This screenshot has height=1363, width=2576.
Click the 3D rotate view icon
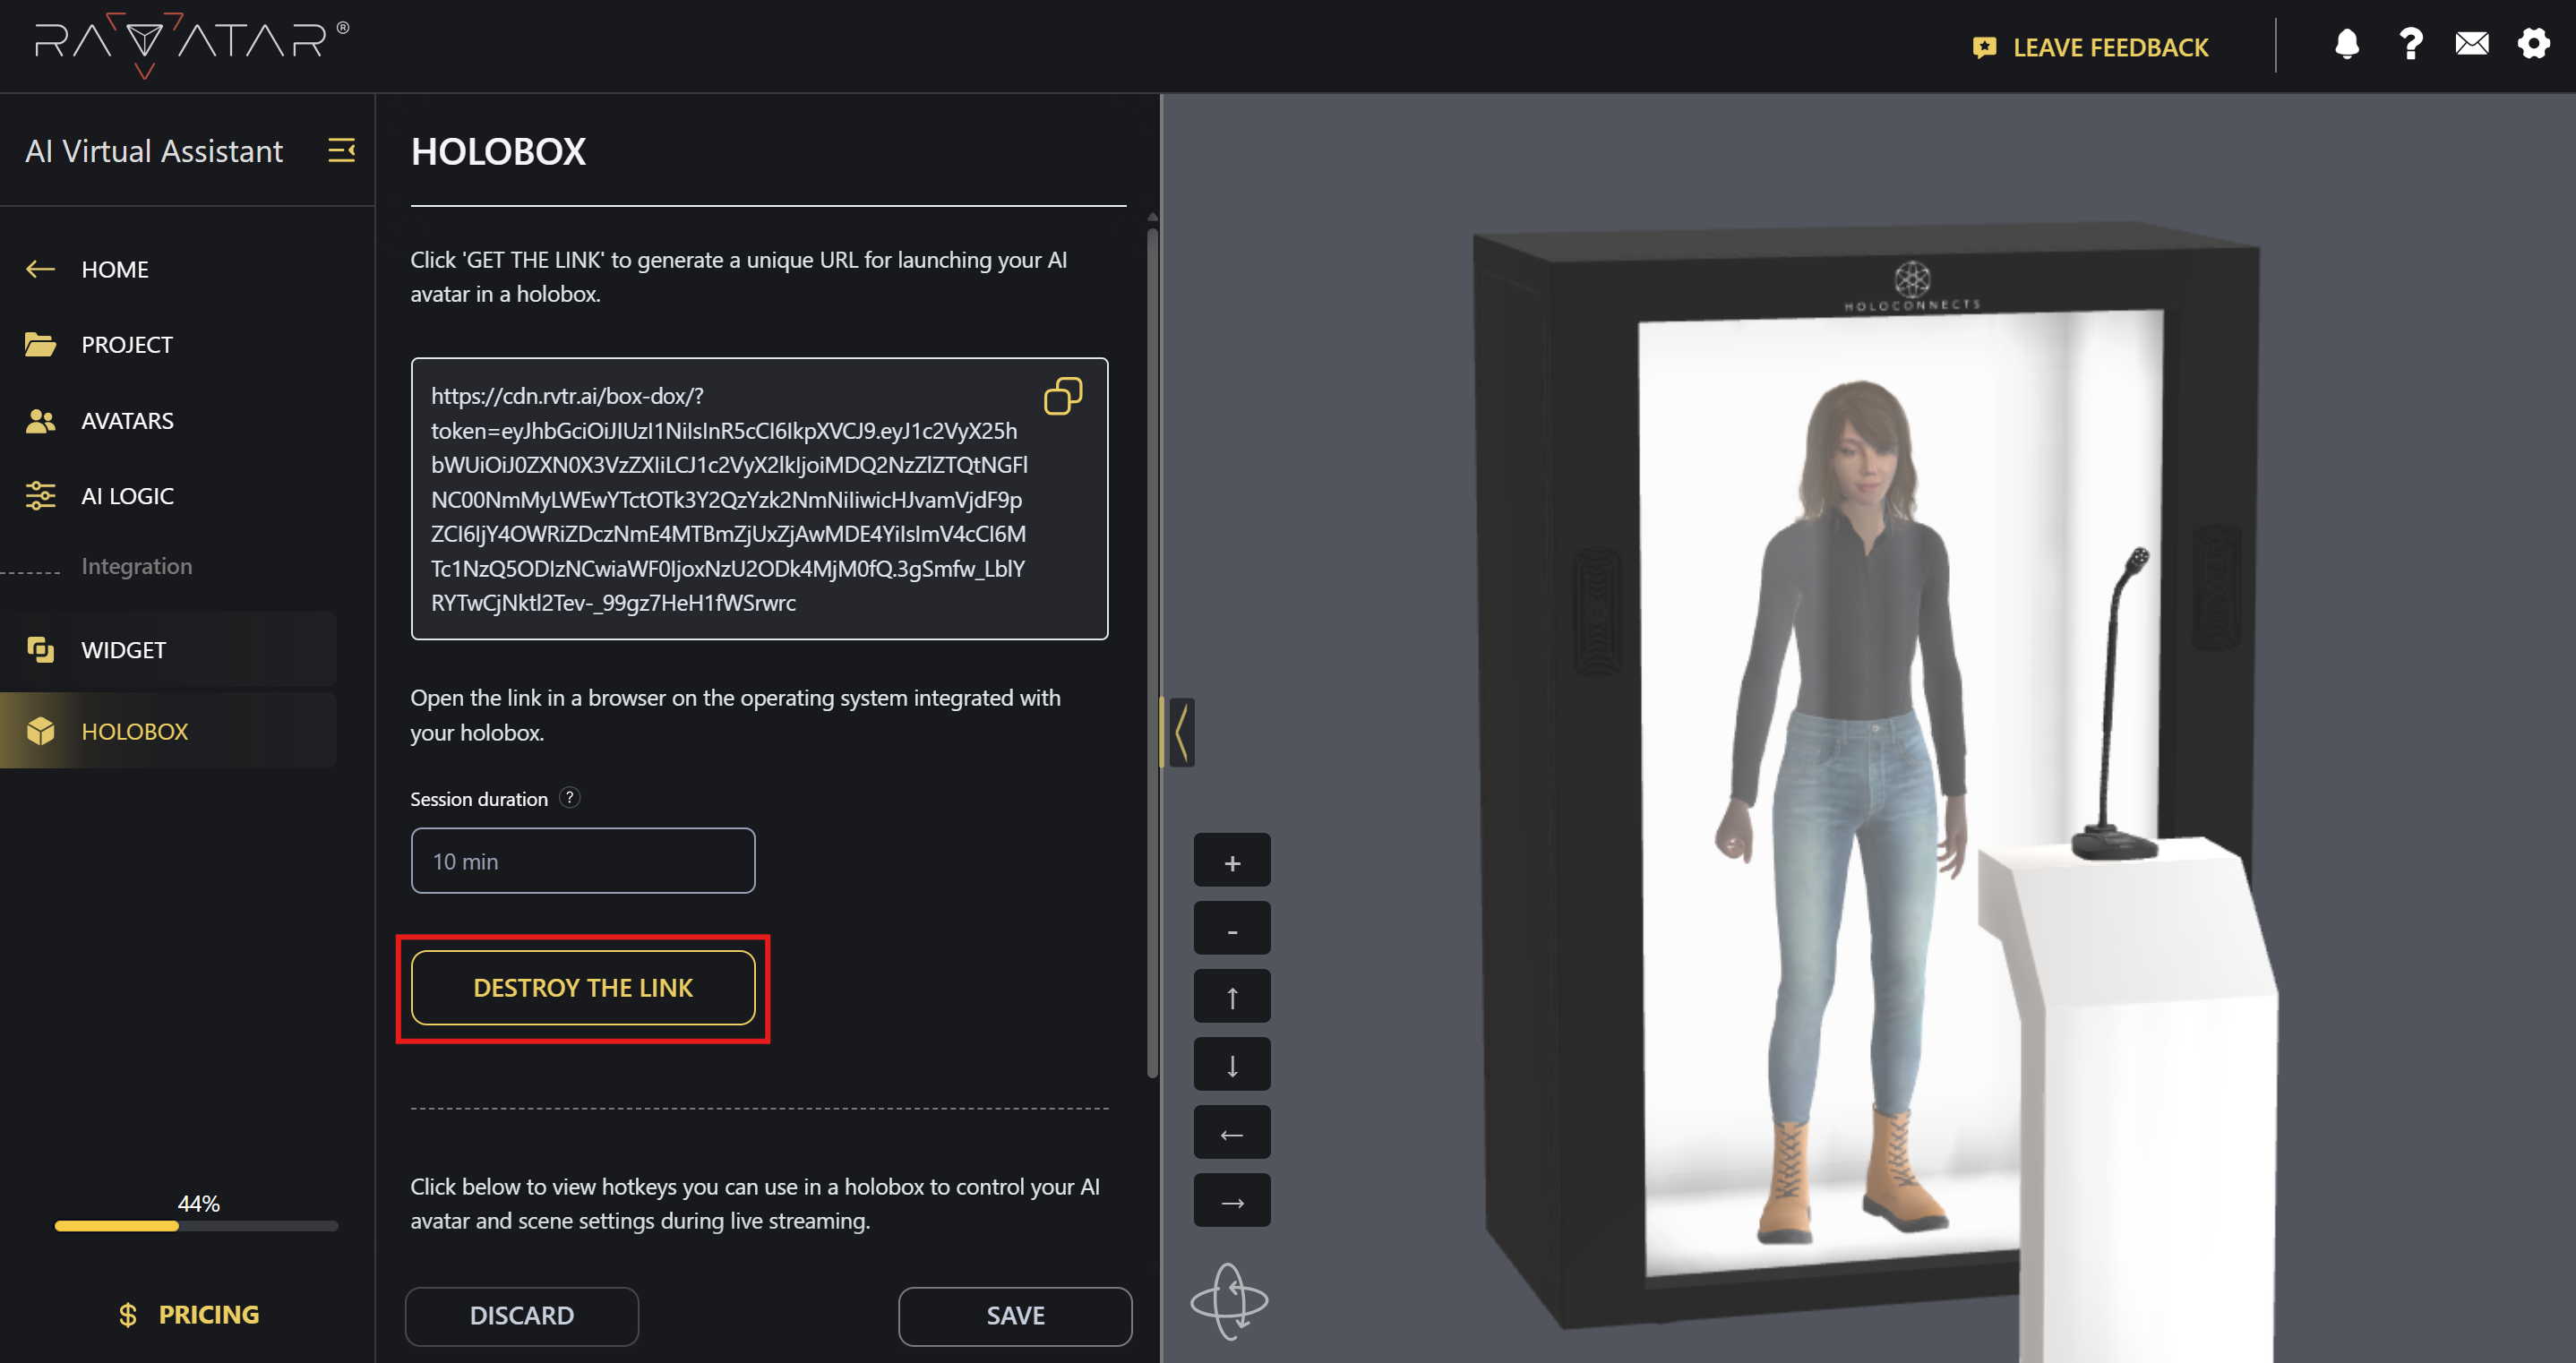(x=1229, y=1301)
